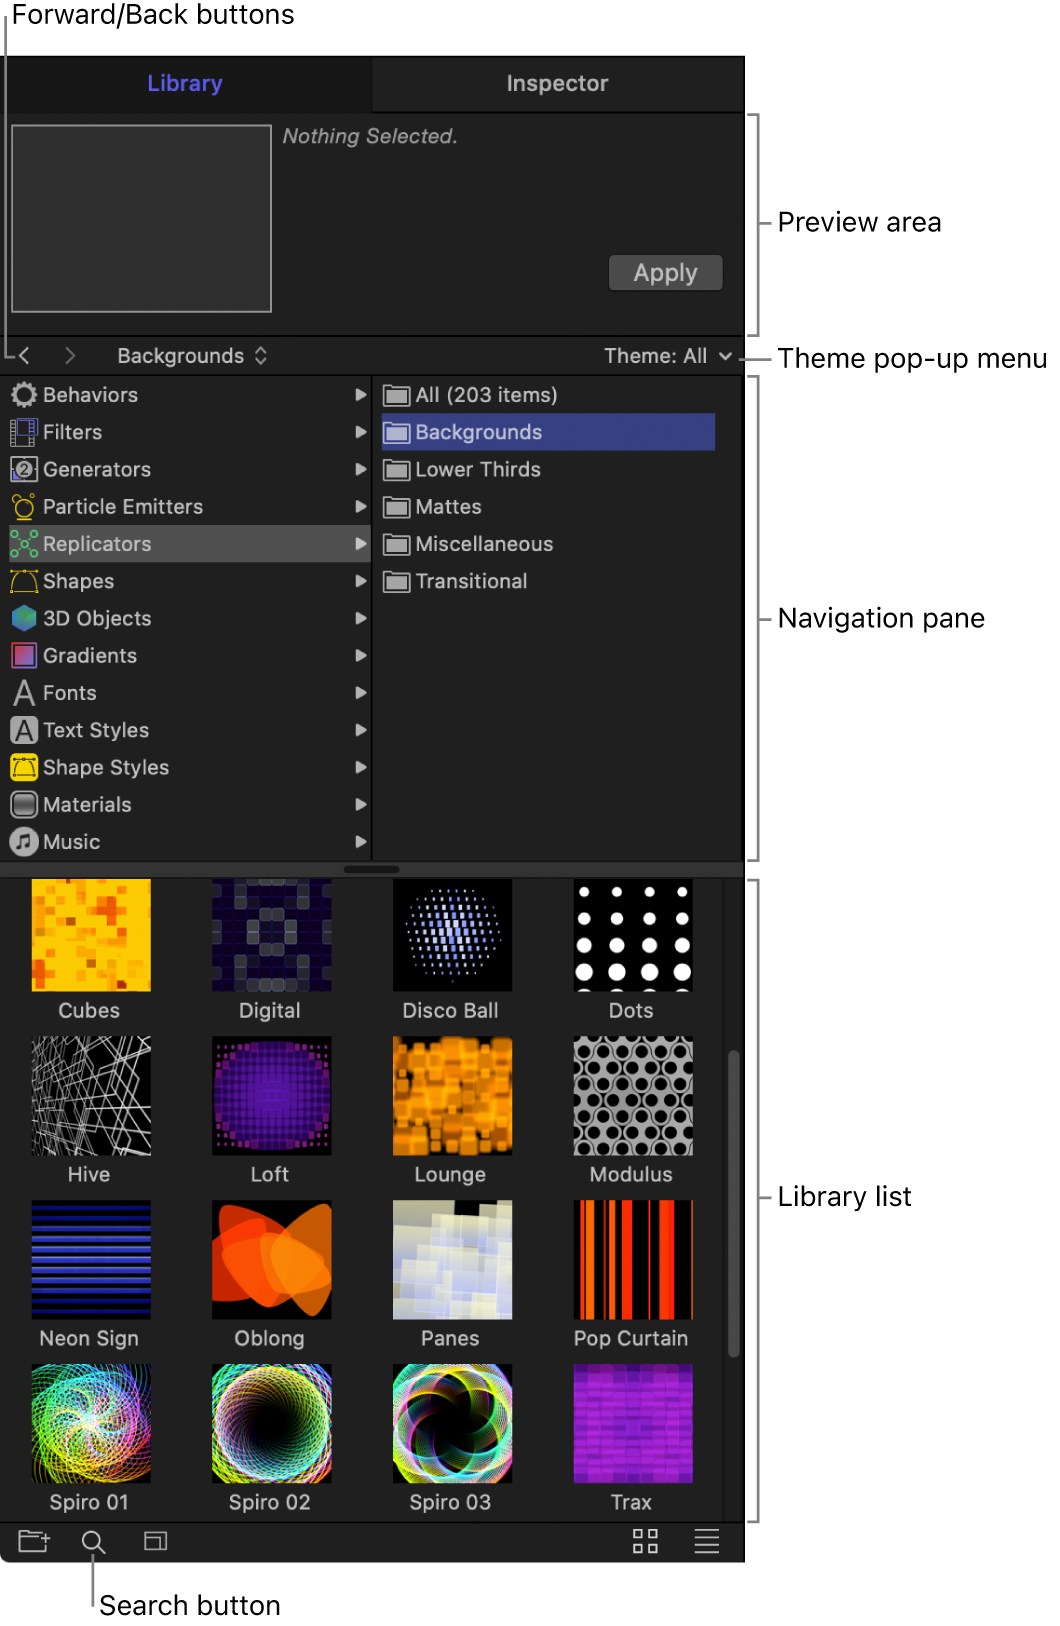Image resolution: width=1060 pixels, height=1626 pixels.
Task: Open the 3D Objects category
Action: pos(97,619)
